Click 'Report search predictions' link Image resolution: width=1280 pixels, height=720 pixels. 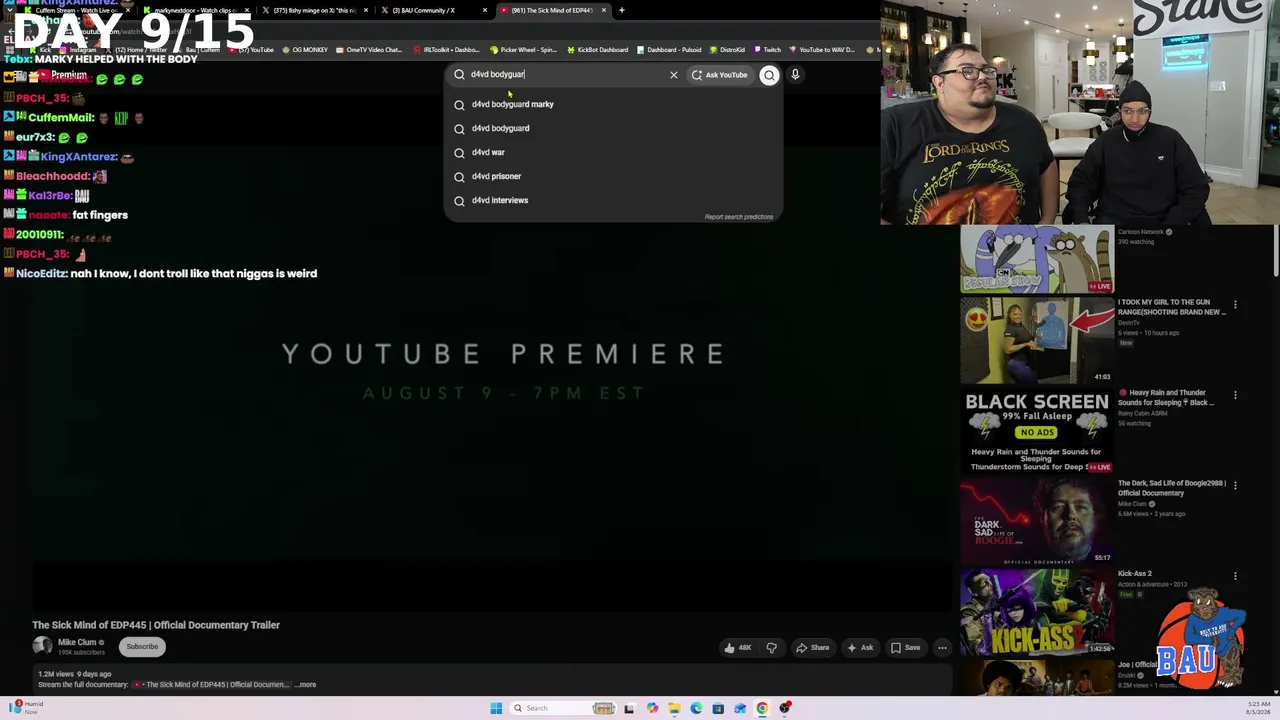click(739, 217)
